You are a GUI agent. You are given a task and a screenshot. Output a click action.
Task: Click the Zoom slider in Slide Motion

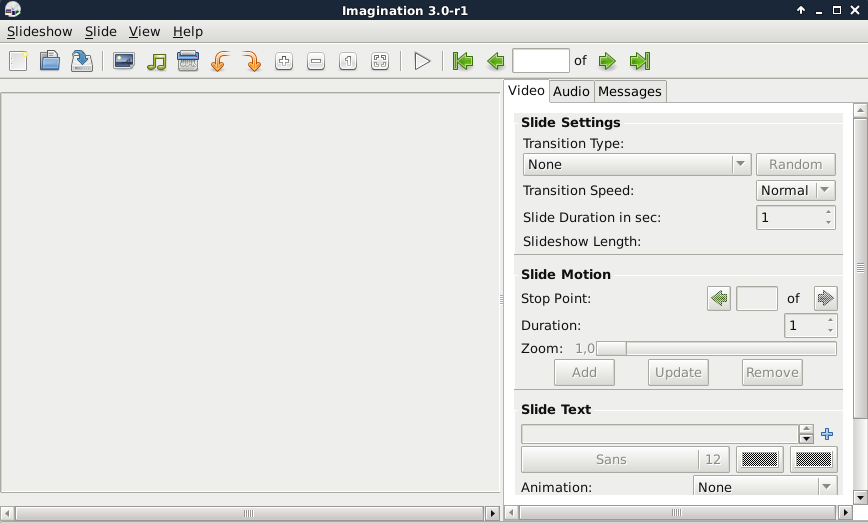(x=716, y=348)
